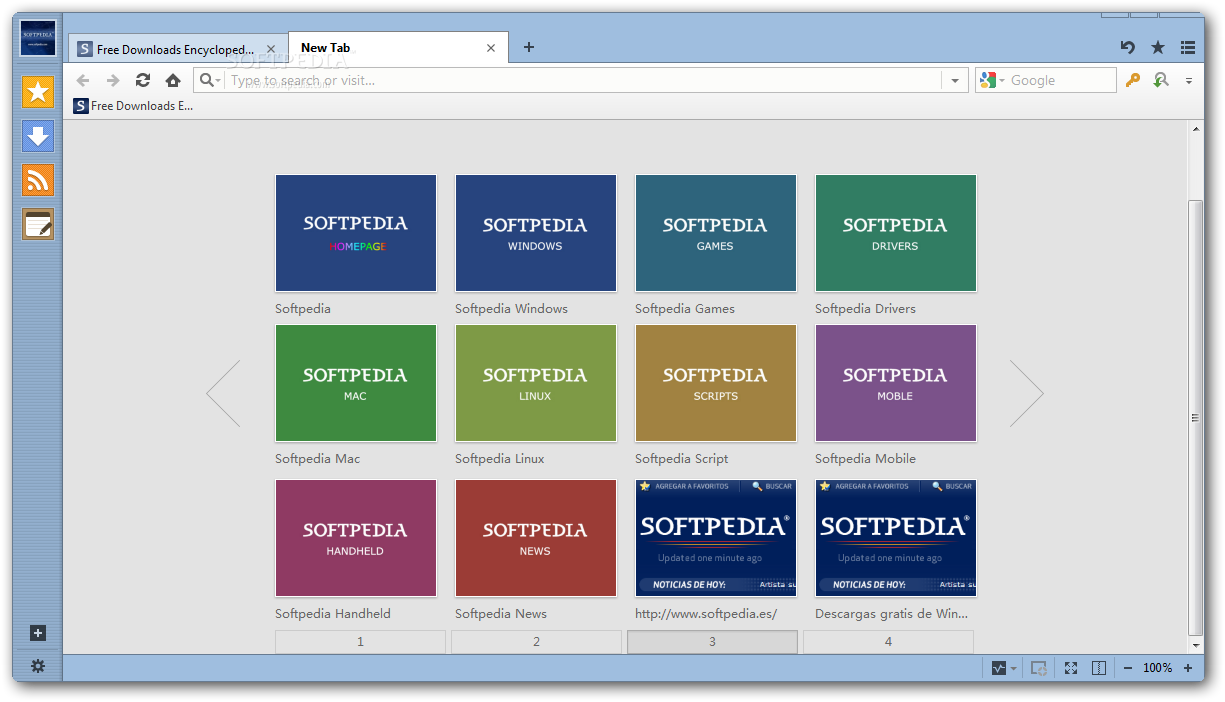The height and width of the screenshot is (702, 1225).
Task: Toggle split screen view in the status bar
Action: coord(1099,668)
